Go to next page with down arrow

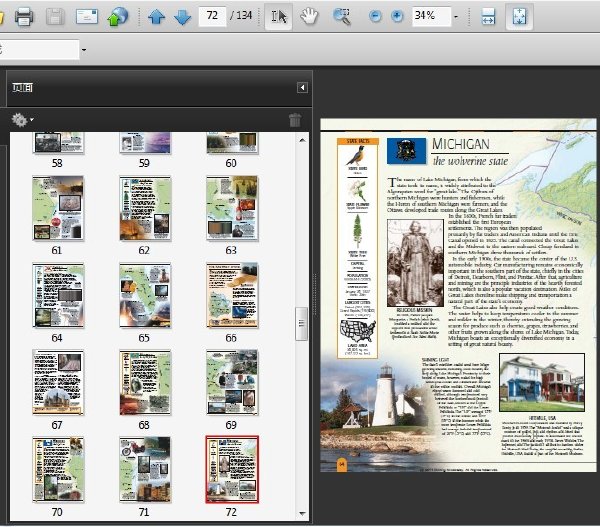[183, 17]
